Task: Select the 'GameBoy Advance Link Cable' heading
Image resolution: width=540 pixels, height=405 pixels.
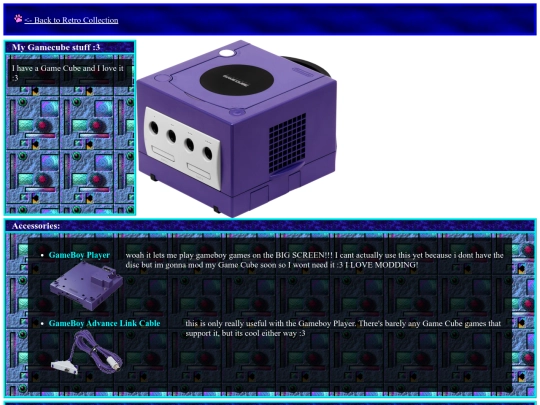Action: tap(104, 323)
